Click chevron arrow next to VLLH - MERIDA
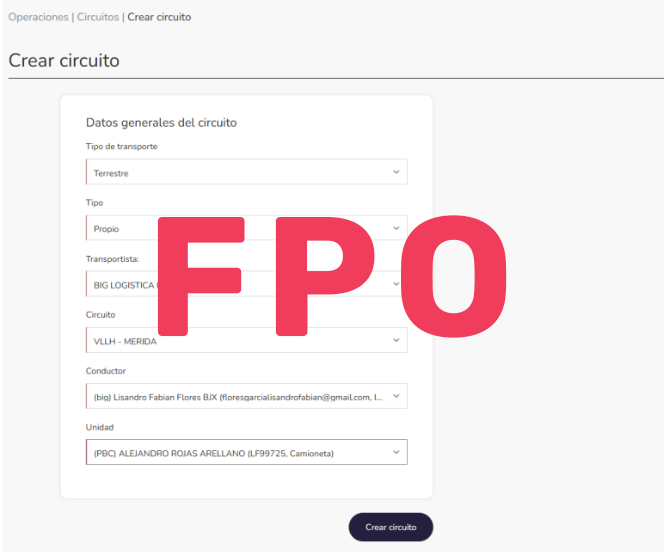This screenshot has height=554, width=664. (396, 341)
